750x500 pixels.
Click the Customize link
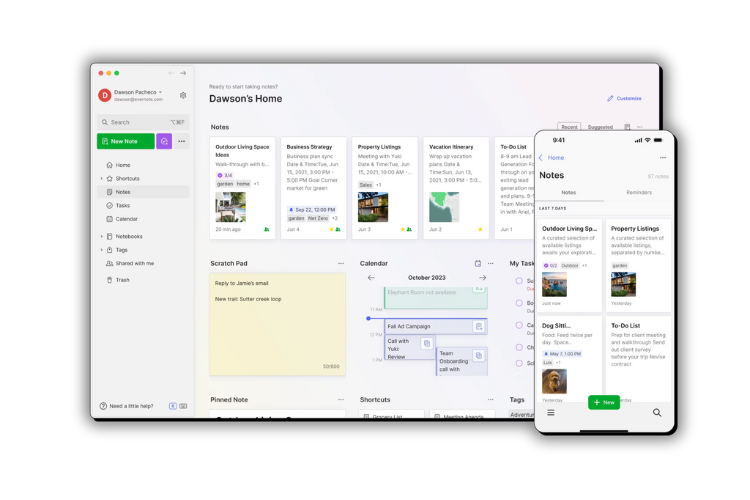(624, 98)
